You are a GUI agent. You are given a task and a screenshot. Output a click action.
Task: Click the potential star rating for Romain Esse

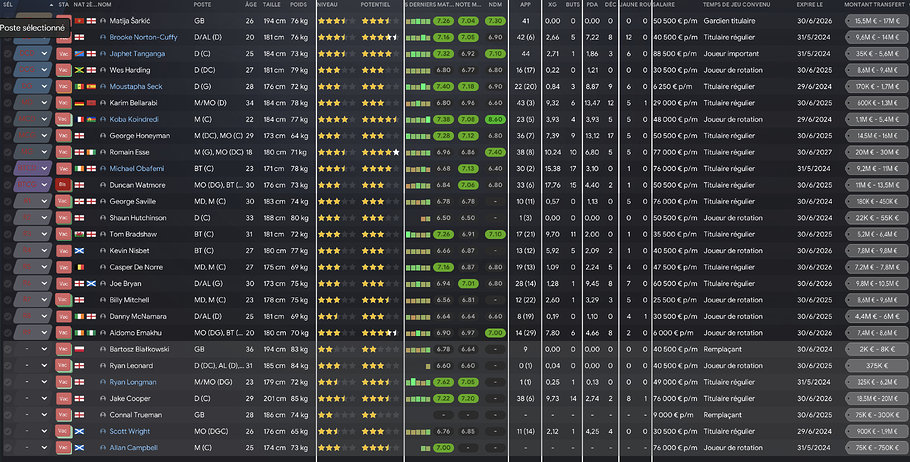(380, 152)
